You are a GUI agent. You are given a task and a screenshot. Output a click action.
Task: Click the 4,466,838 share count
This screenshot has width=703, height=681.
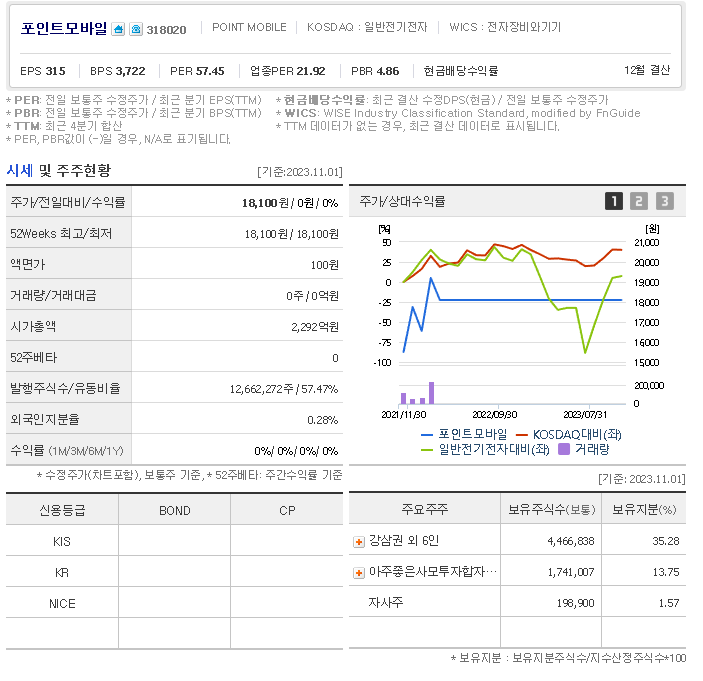(x=571, y=541)
